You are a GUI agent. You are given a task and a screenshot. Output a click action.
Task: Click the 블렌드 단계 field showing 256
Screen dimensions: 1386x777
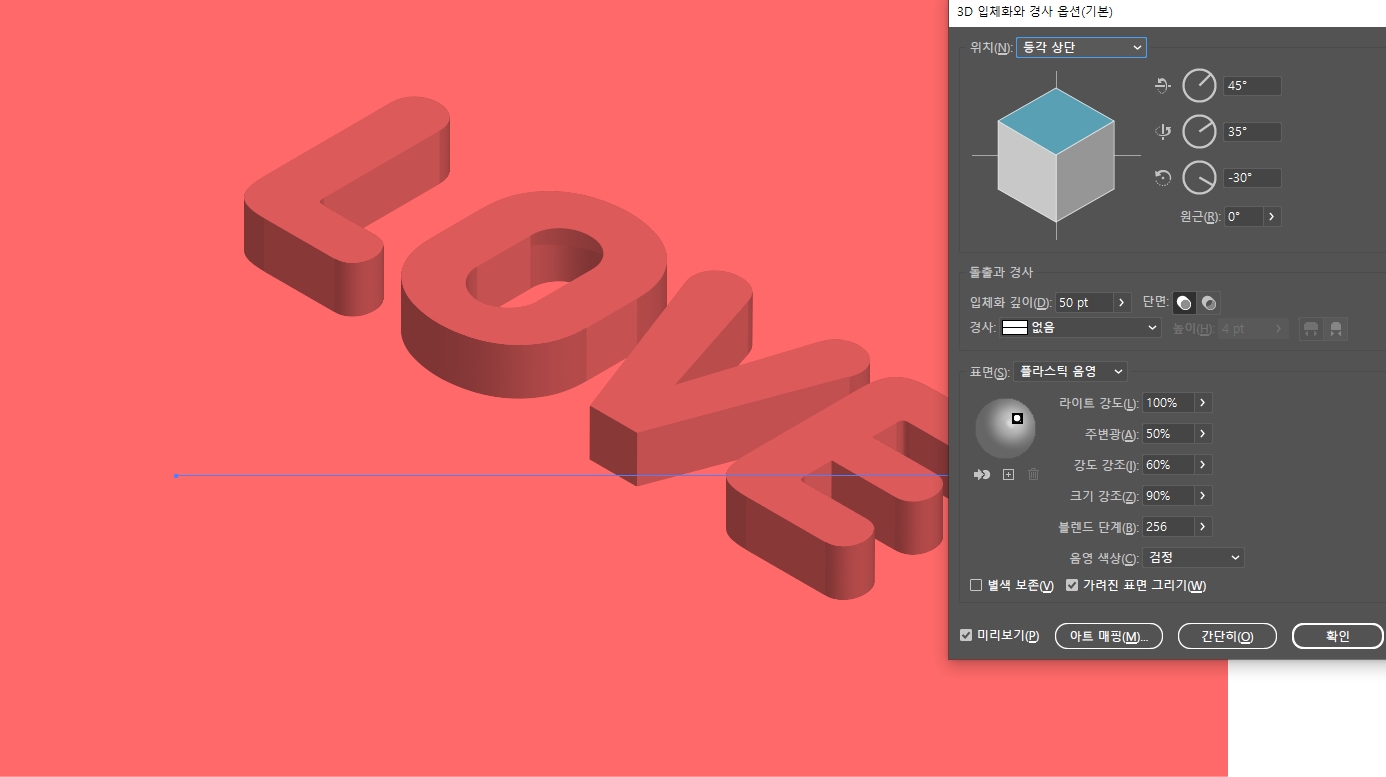click(x=1168, y=527)
